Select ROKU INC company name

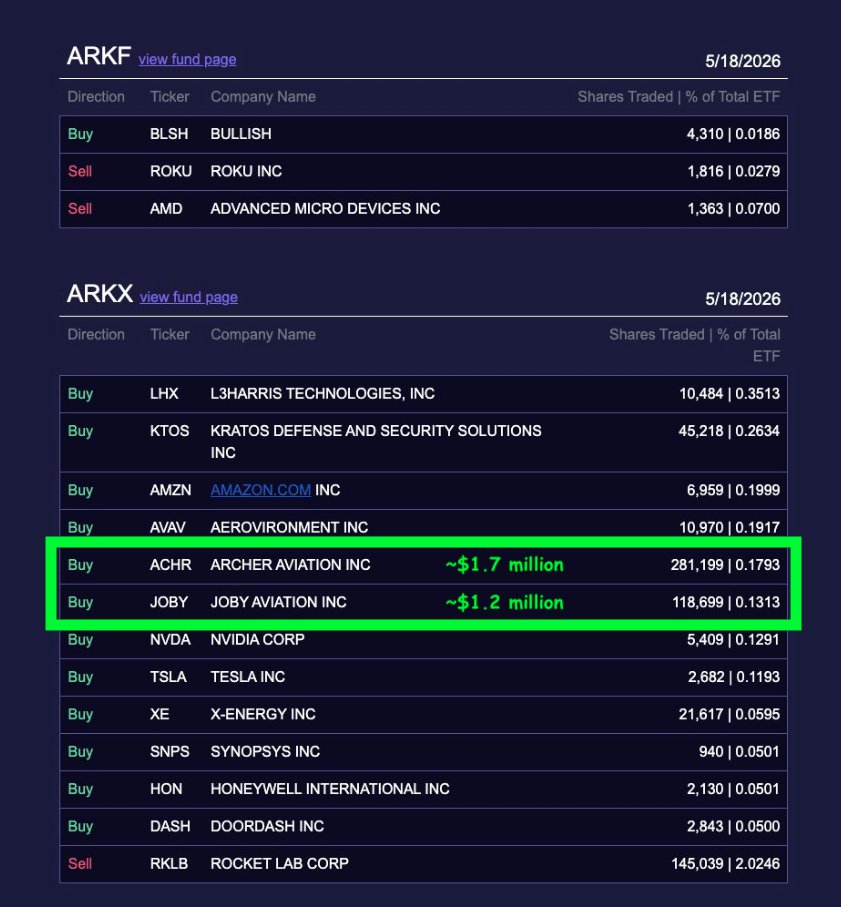[x=246, y=171]
